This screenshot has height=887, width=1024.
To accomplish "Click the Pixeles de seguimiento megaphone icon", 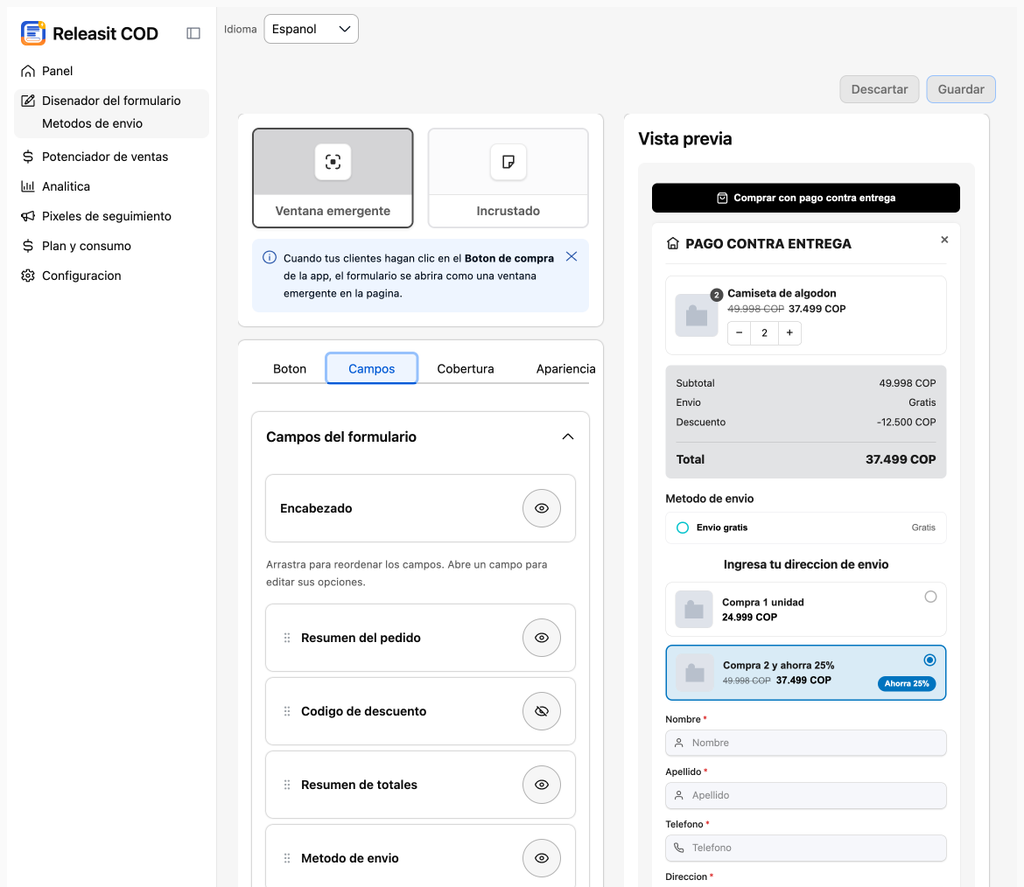I will (x=27, y=216).
